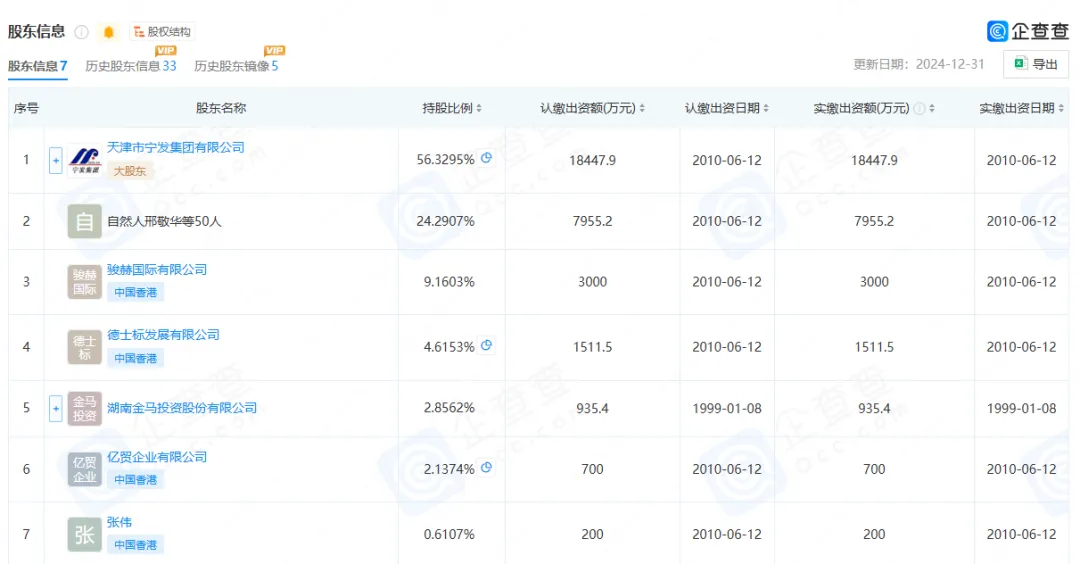Click the 亿贸企业 logo tile

(x=85, y=469)
